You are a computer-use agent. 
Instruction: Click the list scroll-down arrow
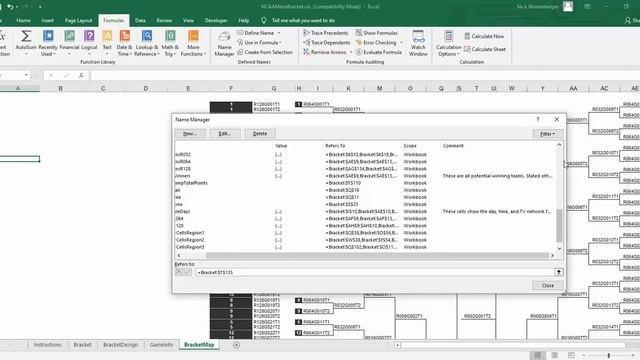[559, 248]
